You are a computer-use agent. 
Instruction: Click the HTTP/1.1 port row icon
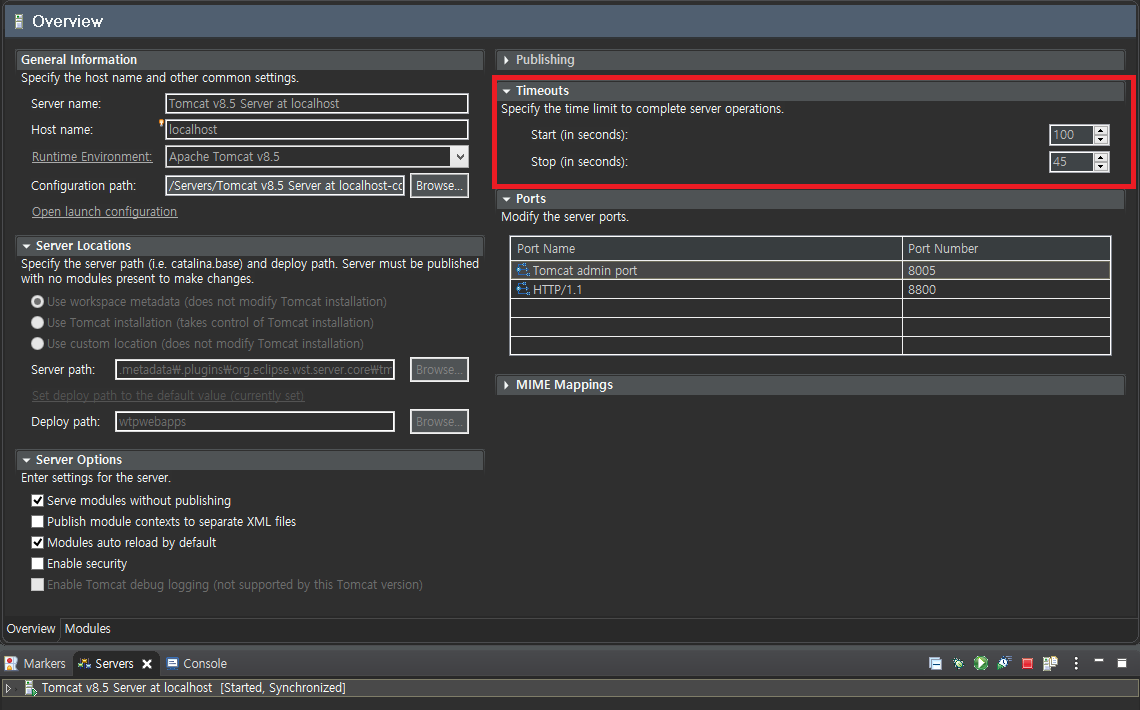coord(523,289)
